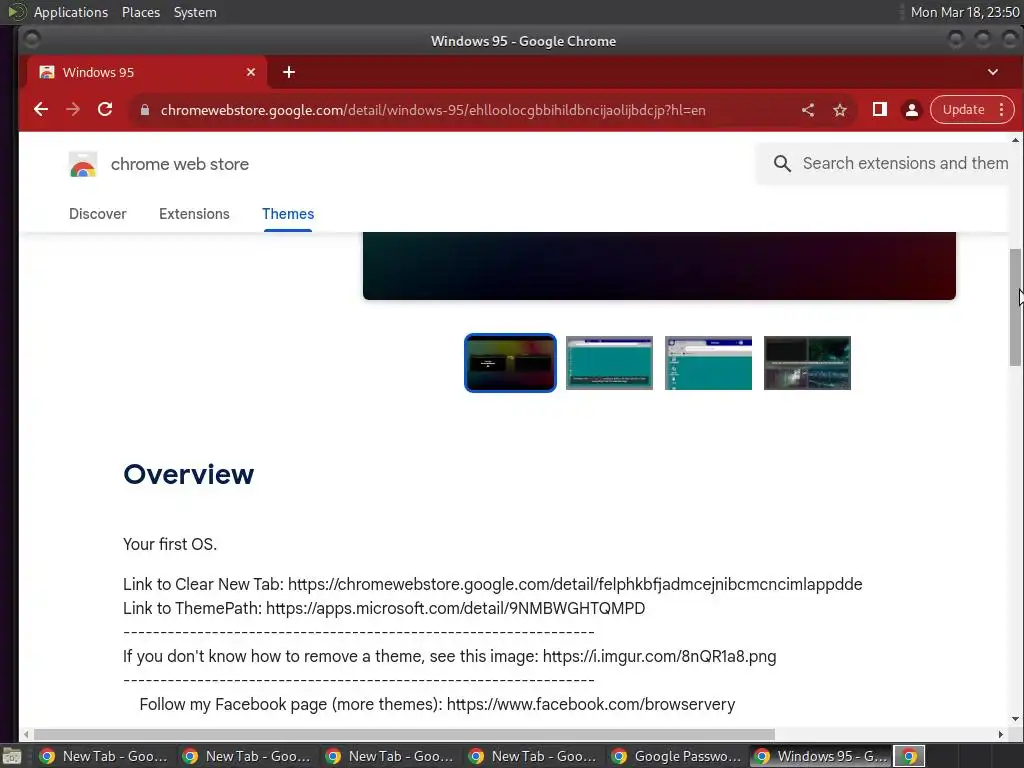Click the Update button in Chrome toolbar

(963, 110)
